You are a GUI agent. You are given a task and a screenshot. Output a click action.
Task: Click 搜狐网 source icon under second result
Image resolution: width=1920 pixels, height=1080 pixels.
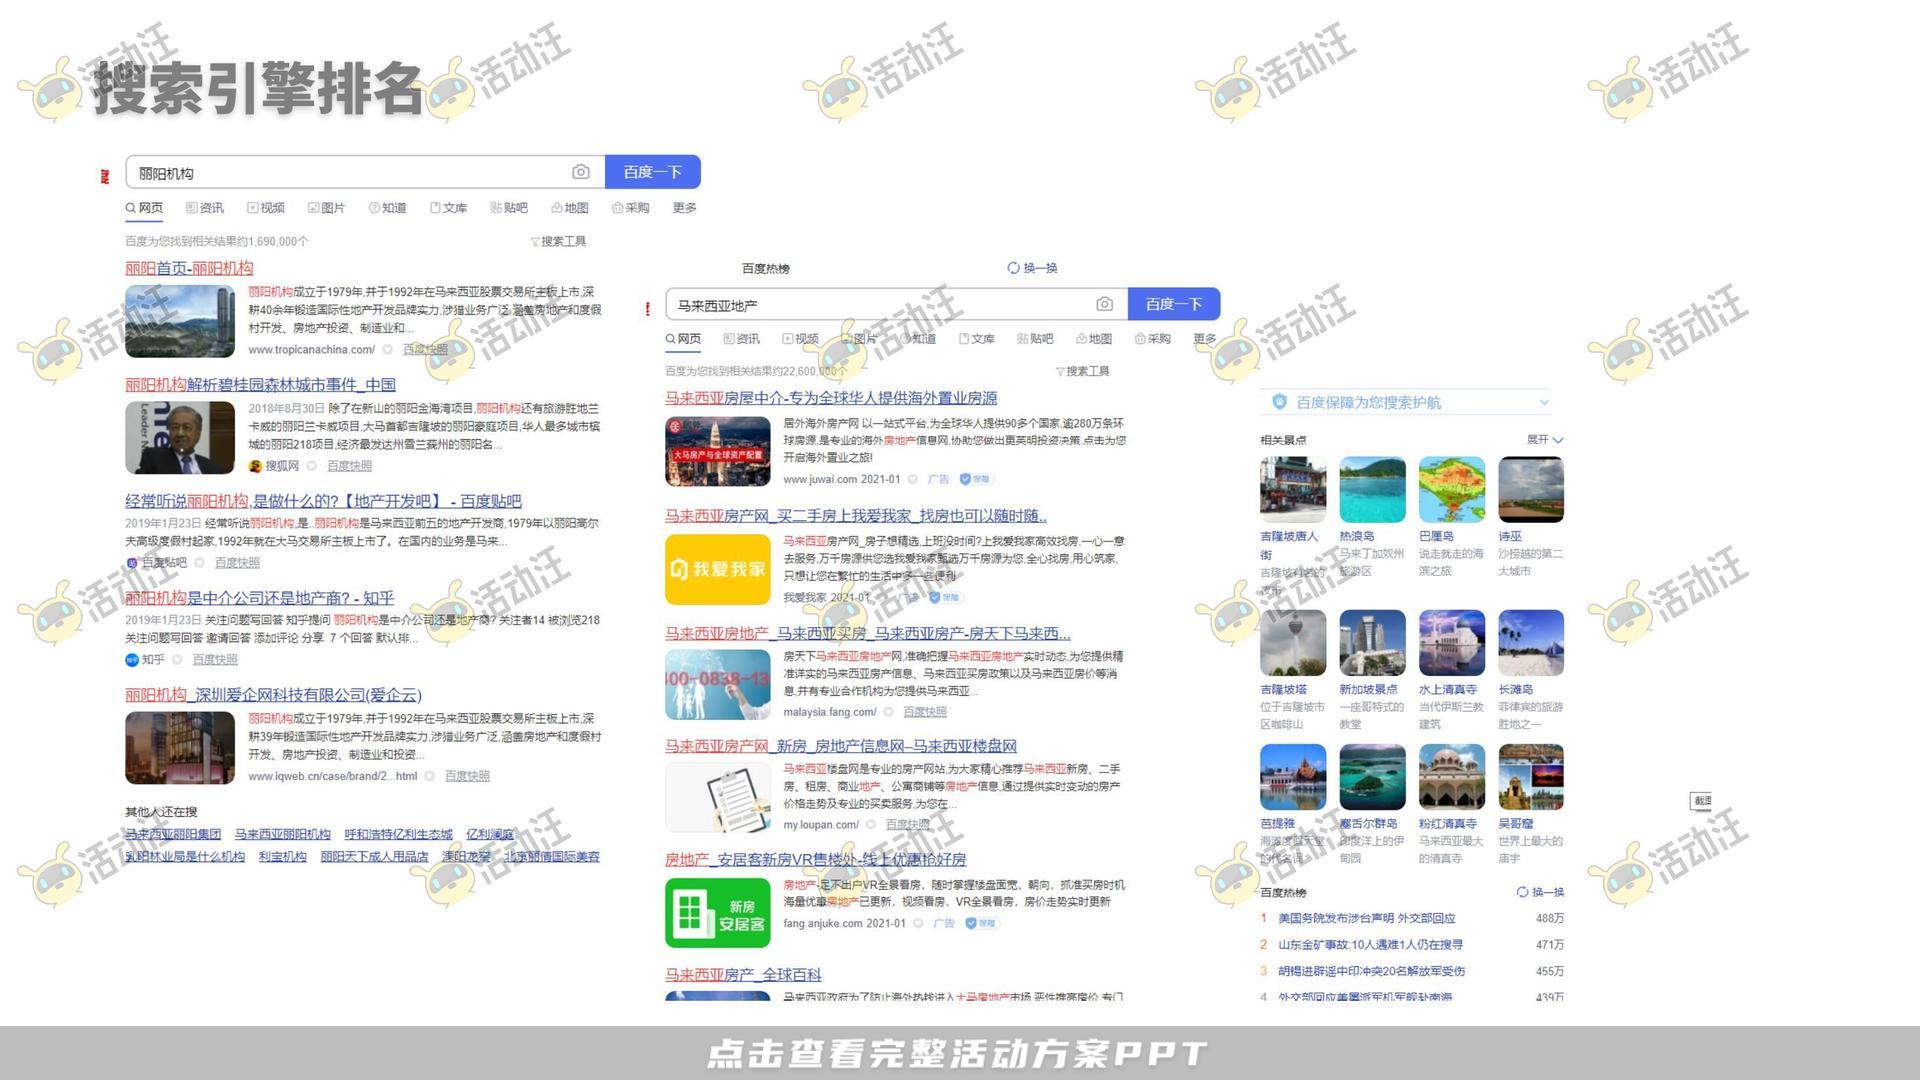click(x=255, y=466)
